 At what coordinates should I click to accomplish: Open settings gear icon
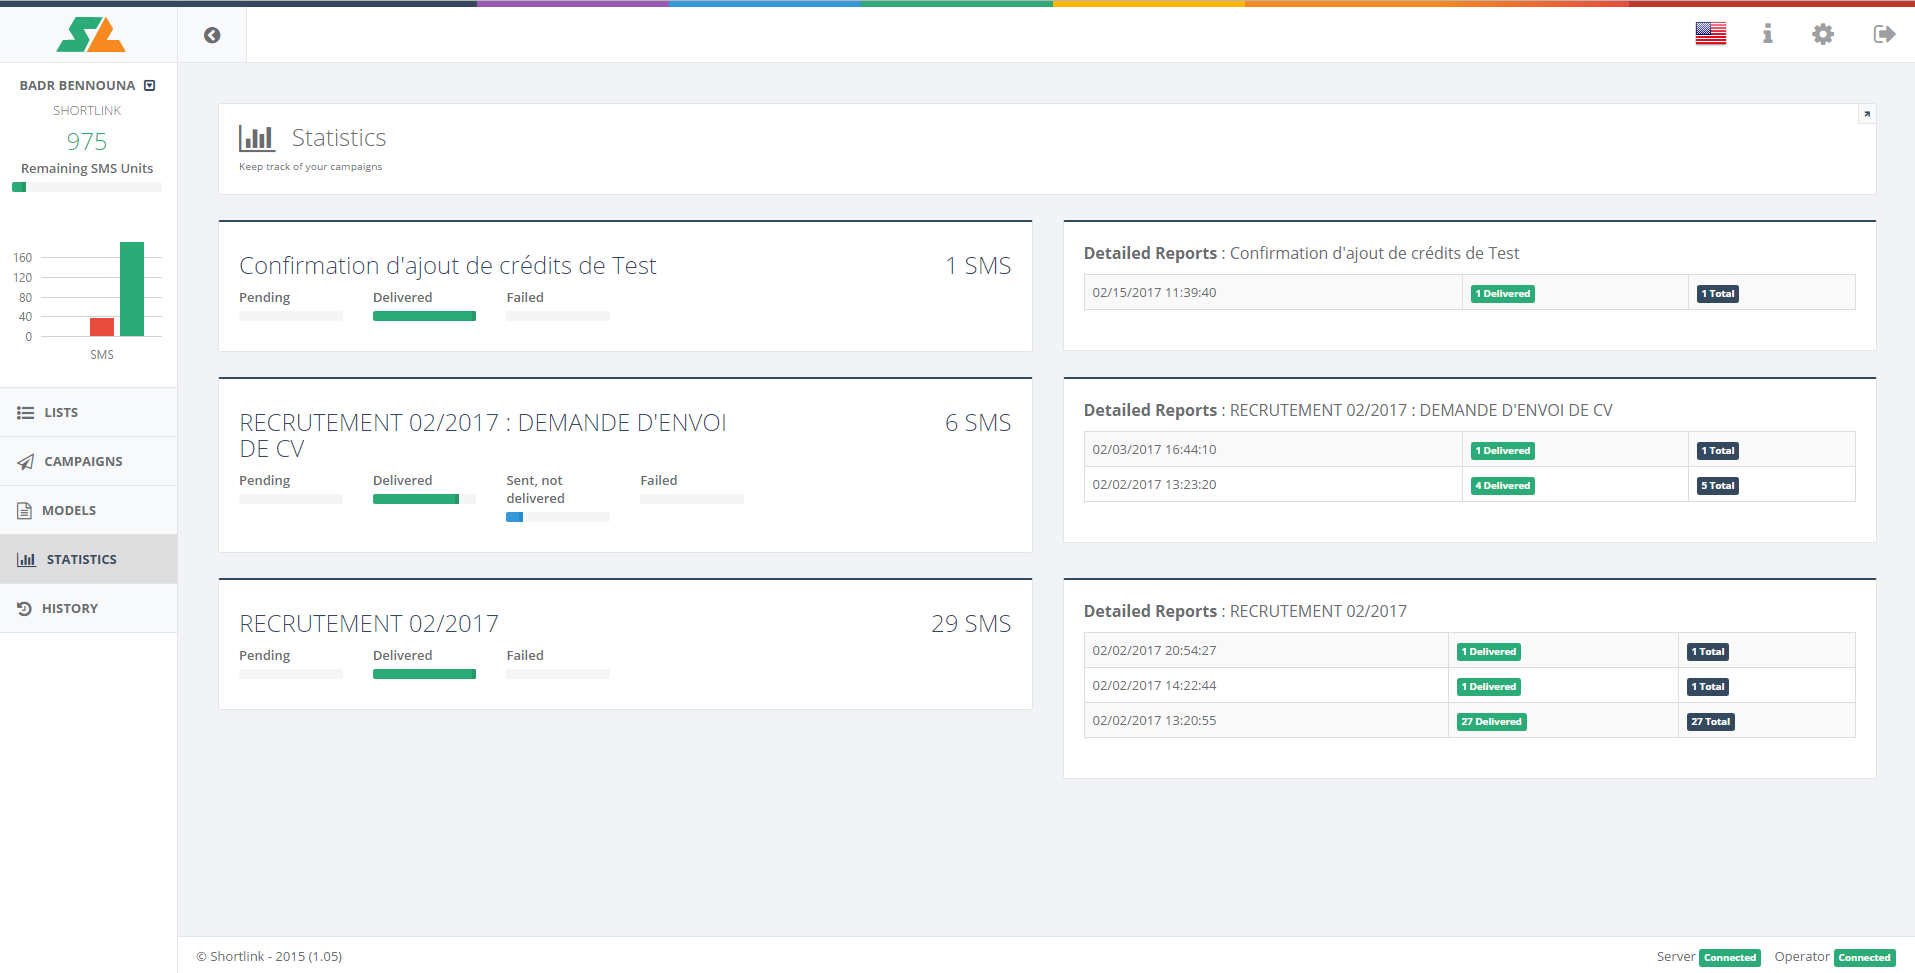coord(1823,34)
